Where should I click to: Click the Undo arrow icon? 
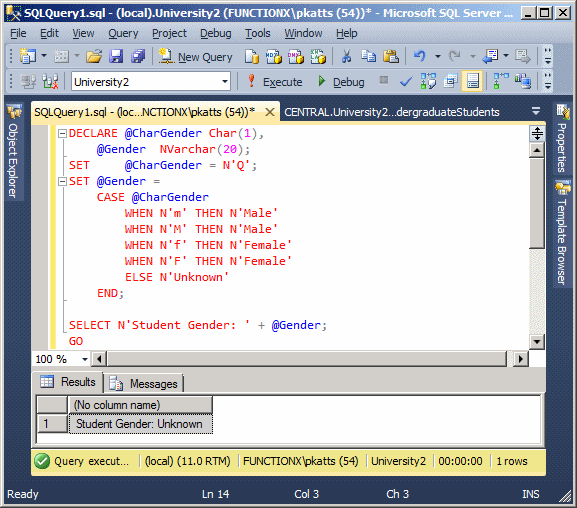(x=420, y=56)
